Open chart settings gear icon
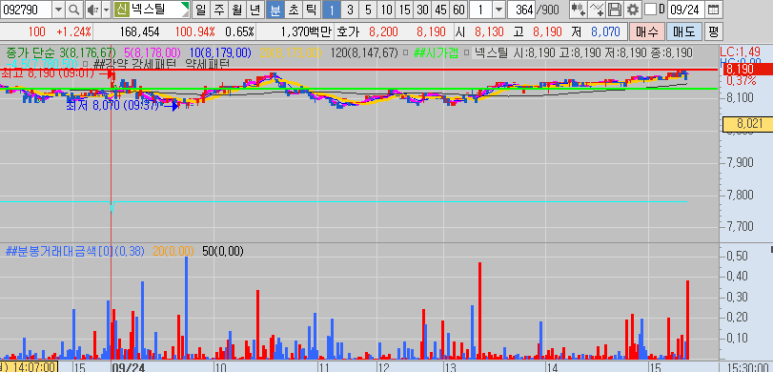The height and width of the screenshot is (372, 773). 633,9
